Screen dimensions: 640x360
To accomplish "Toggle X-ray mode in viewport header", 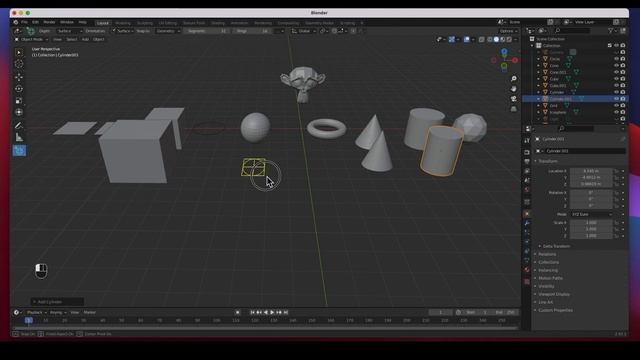I will point(482,40).
